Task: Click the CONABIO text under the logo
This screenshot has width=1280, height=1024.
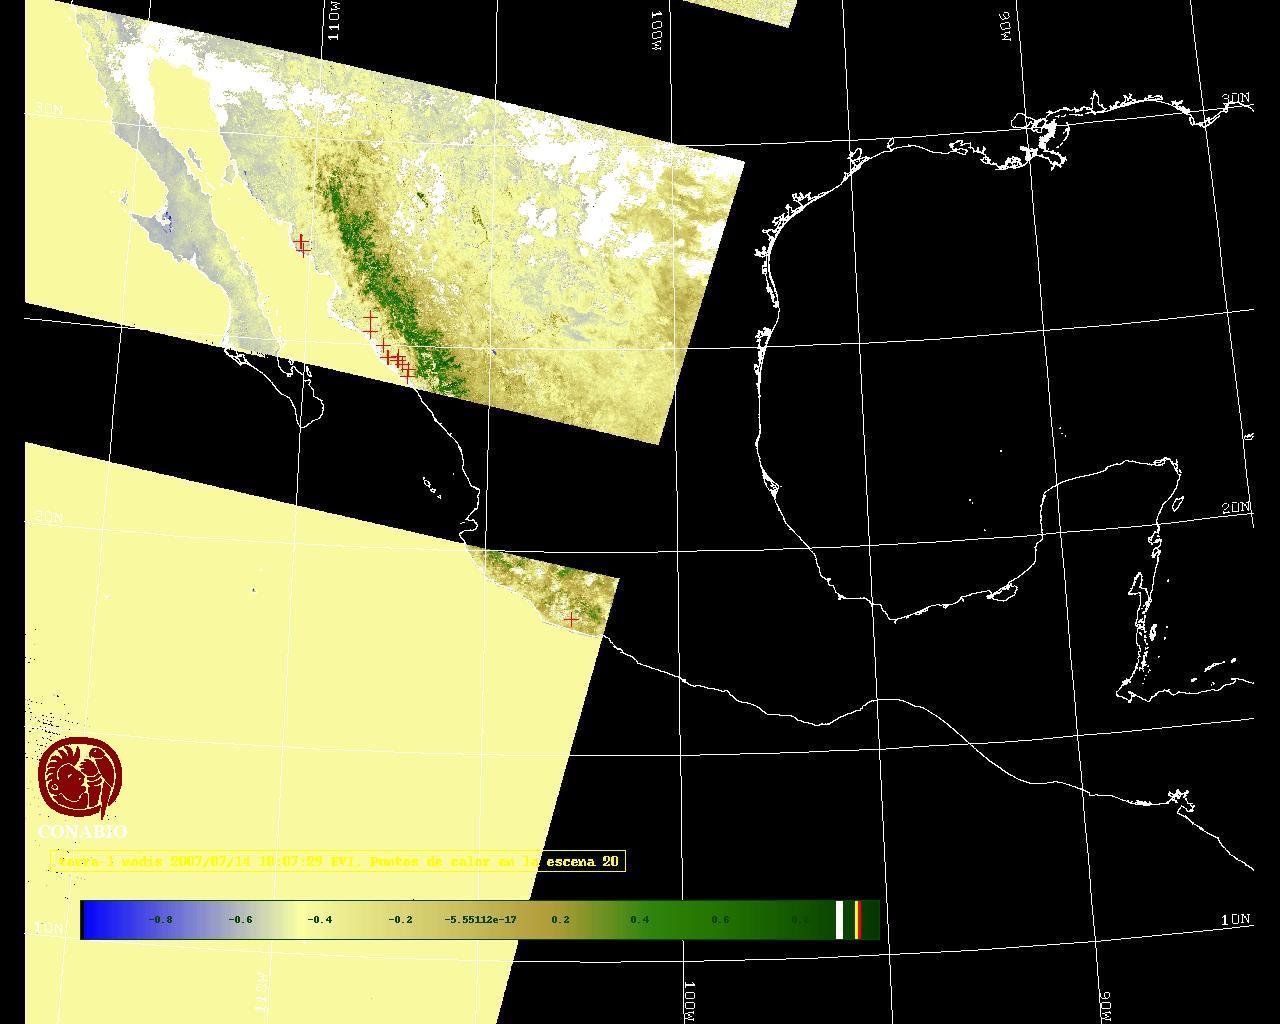Action: [82, 832]
